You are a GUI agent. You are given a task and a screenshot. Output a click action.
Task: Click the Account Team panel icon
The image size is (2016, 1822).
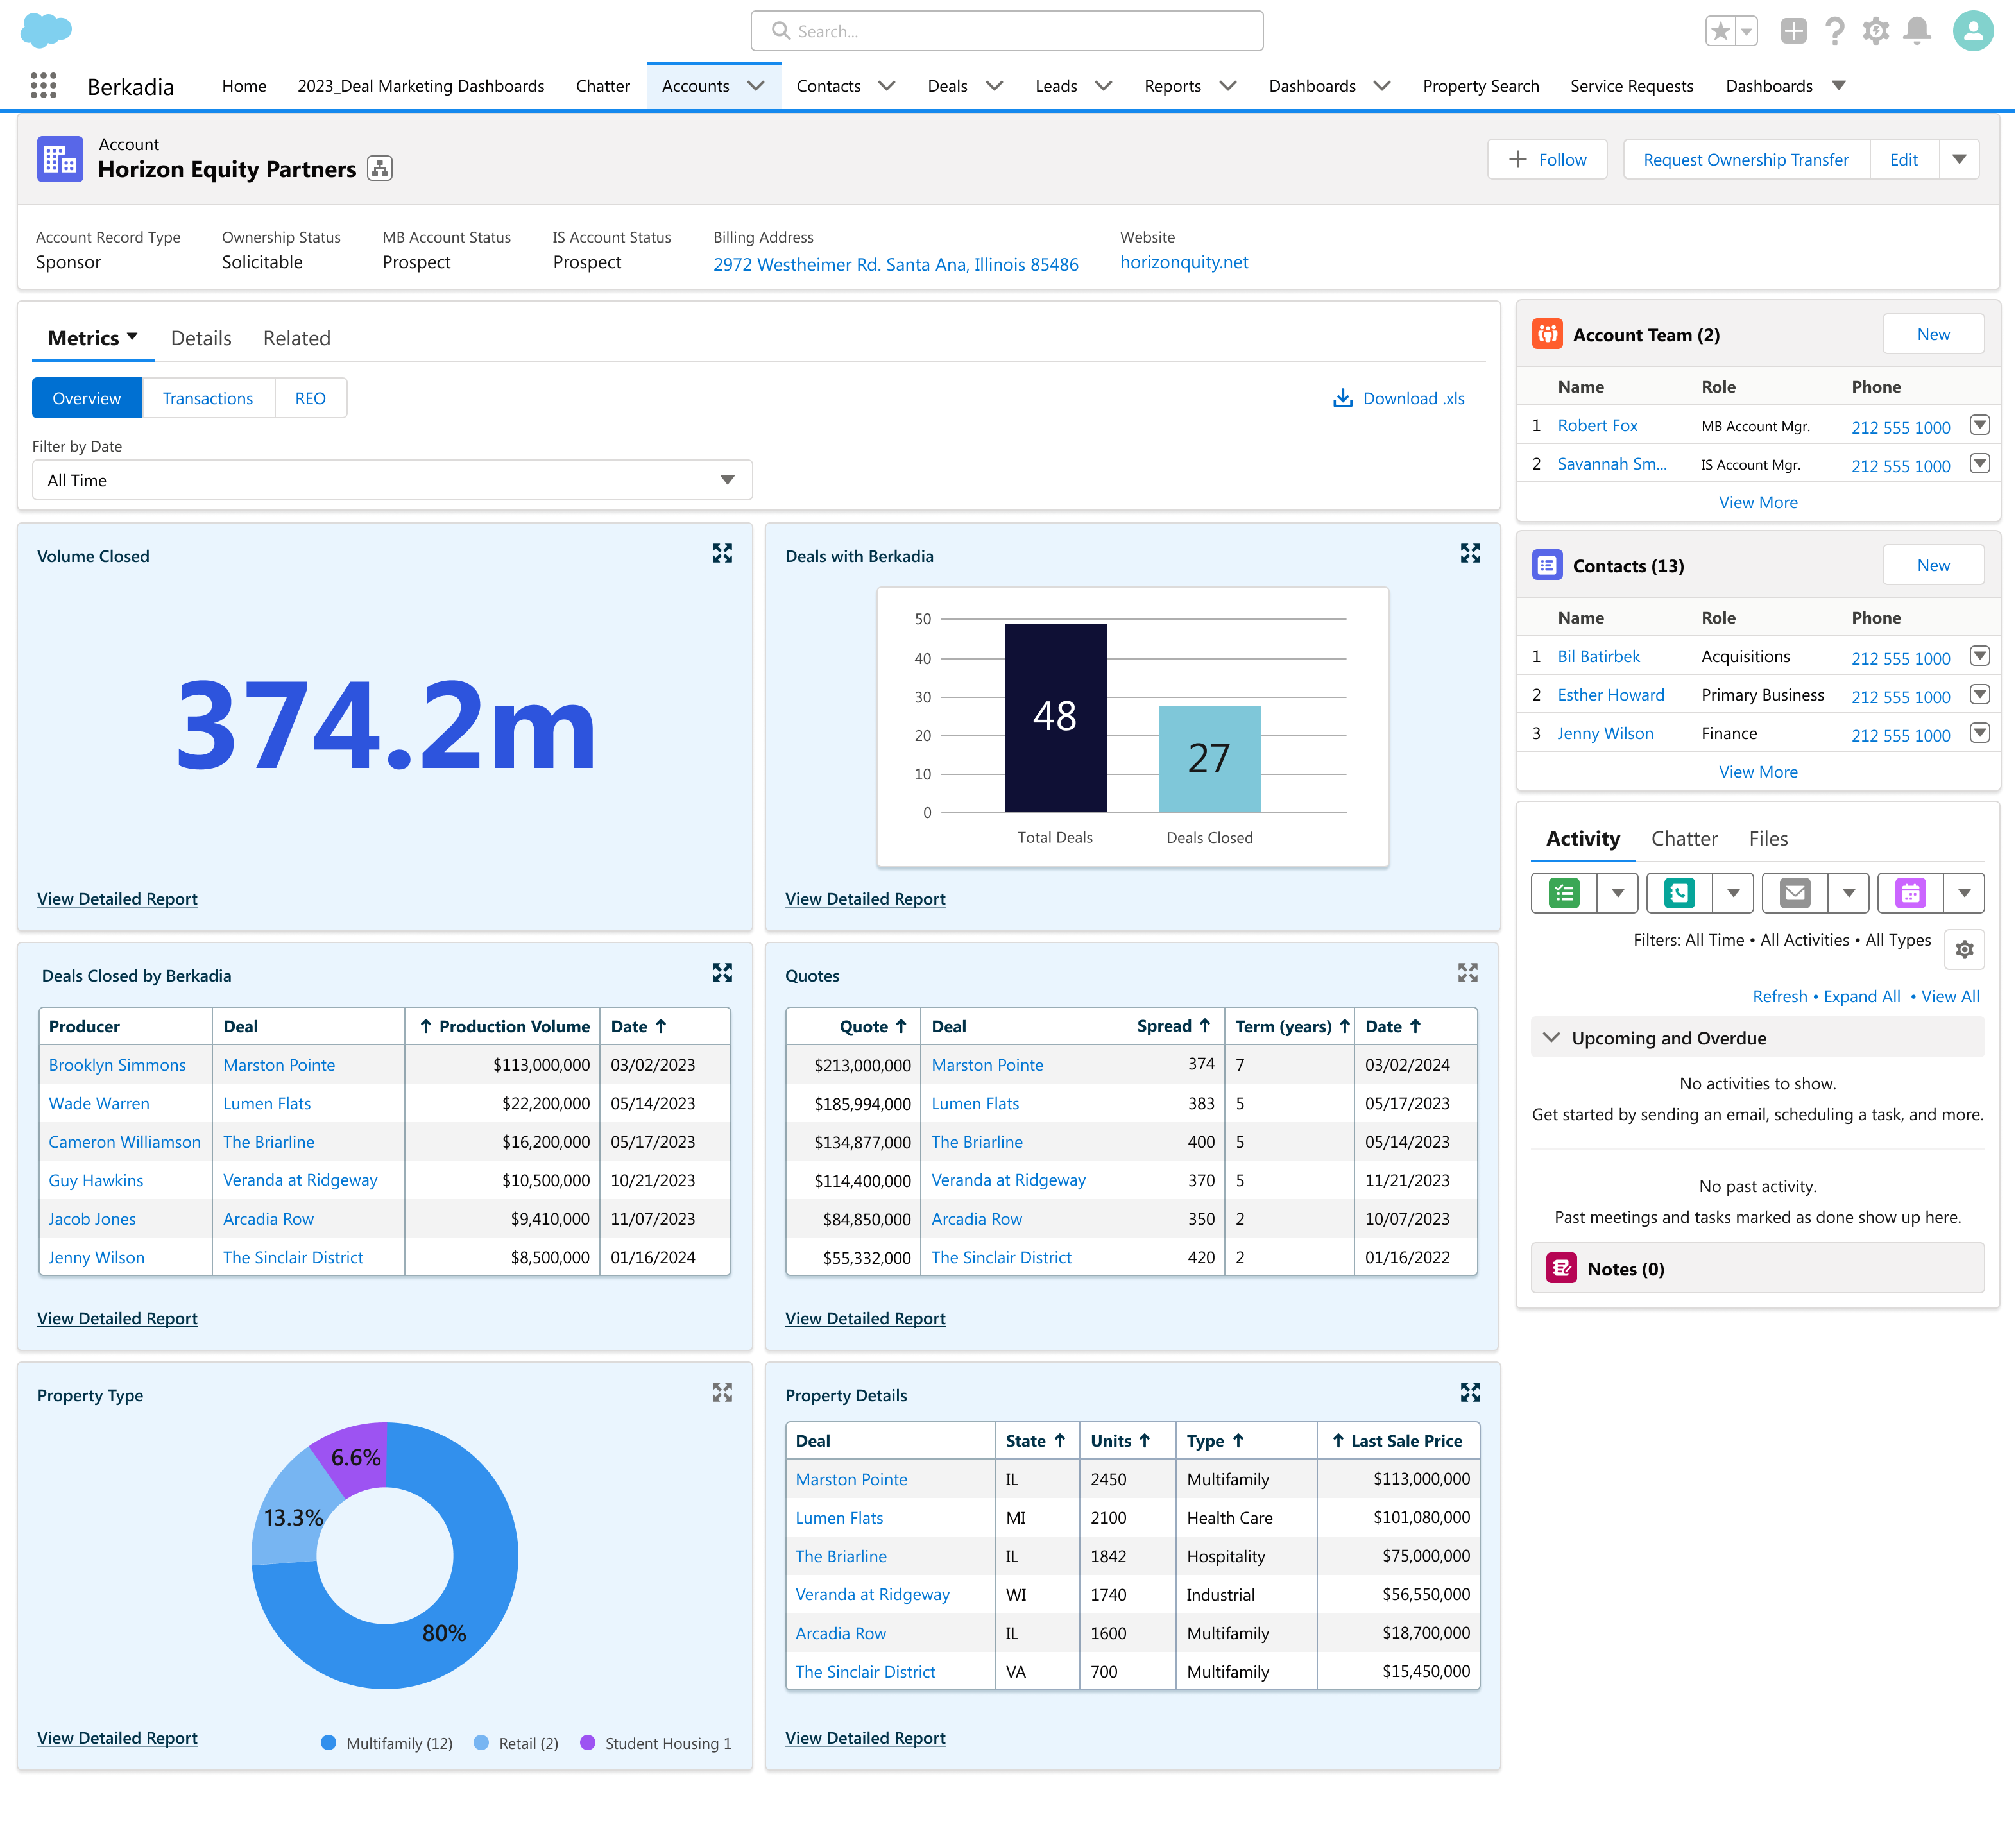coord(1547,334)
